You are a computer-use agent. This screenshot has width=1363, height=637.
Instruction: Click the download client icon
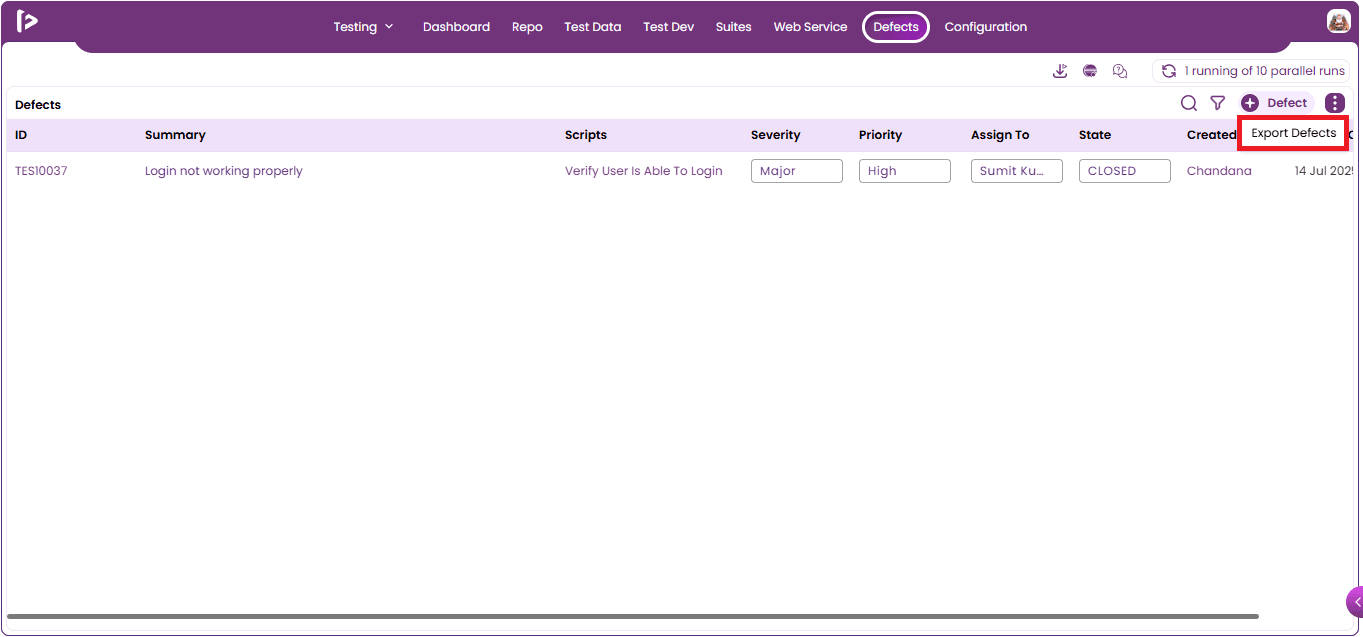click(x=1060, y=71)
